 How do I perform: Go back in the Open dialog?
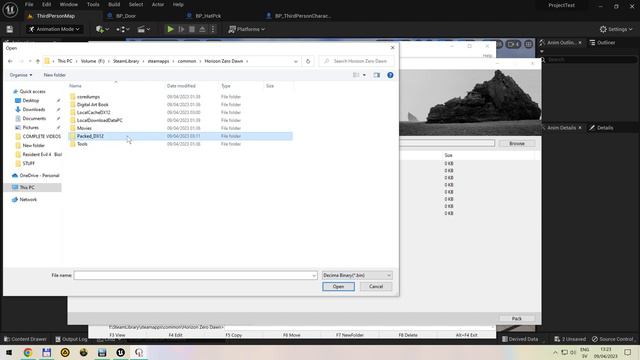10,61
